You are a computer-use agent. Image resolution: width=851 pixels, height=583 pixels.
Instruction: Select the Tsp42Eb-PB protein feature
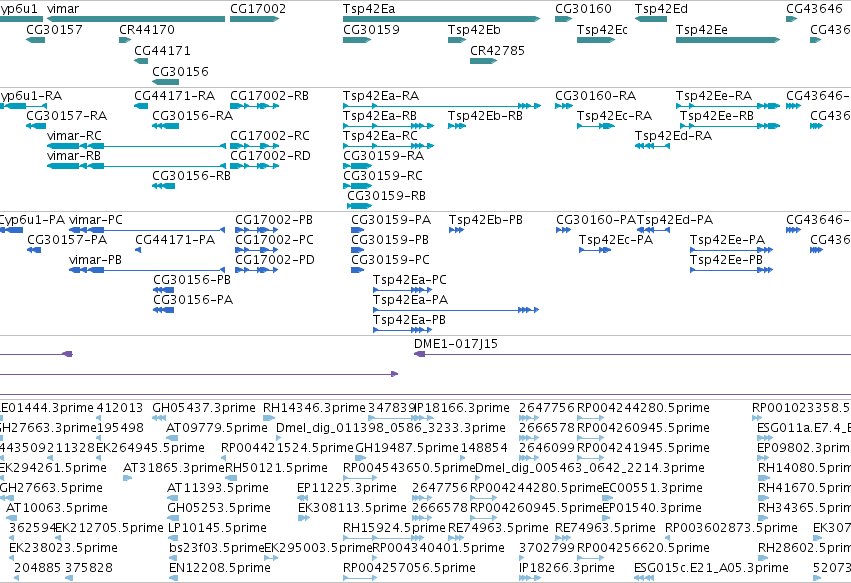click(456, 230)
